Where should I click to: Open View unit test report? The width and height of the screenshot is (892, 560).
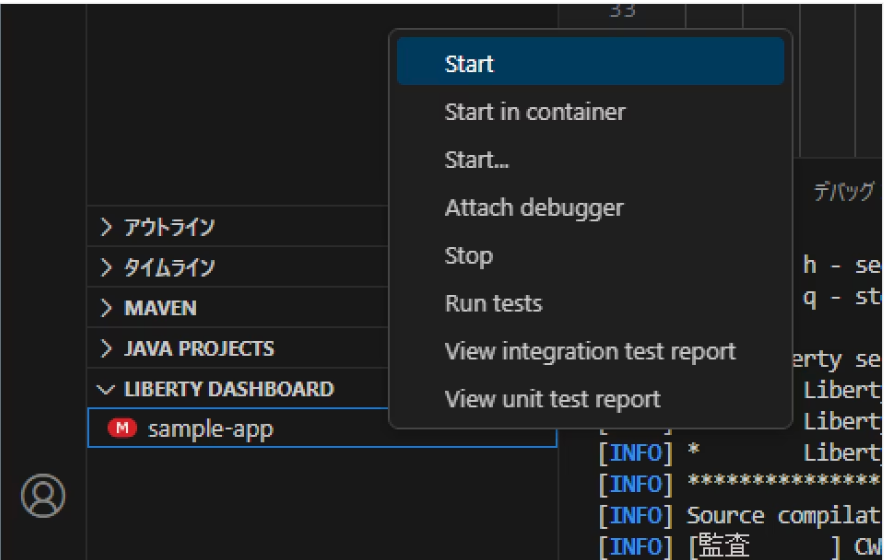552,400
